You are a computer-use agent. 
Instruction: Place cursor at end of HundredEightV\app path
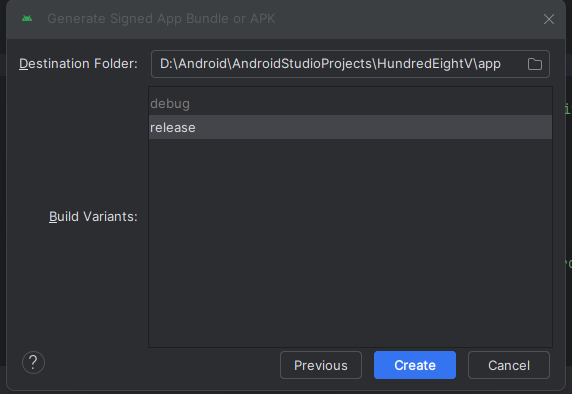click(x=501, y=64)
